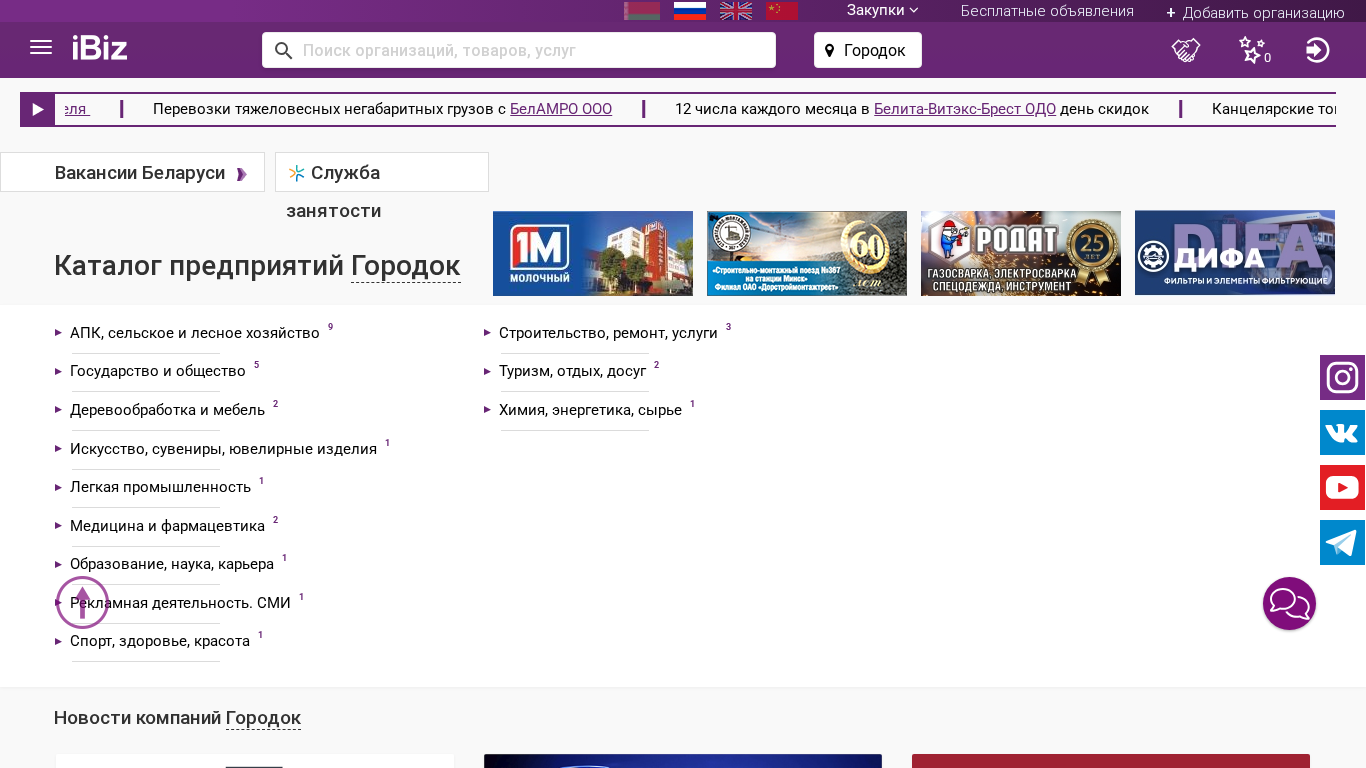Click Добавить организацию link
The width and height of the screenshot is (1366, 768).
click(1255, 12)
